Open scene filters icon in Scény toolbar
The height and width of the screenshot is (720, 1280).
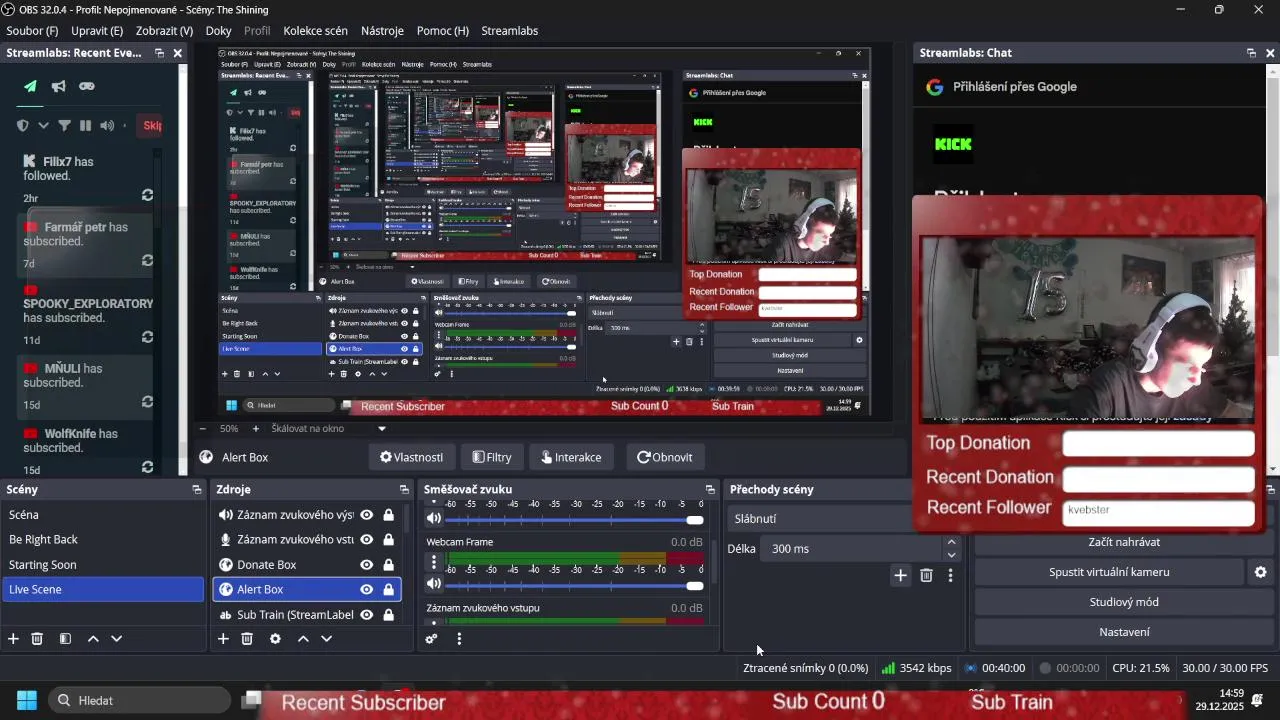pyautogui.click(x=65, y=638)
